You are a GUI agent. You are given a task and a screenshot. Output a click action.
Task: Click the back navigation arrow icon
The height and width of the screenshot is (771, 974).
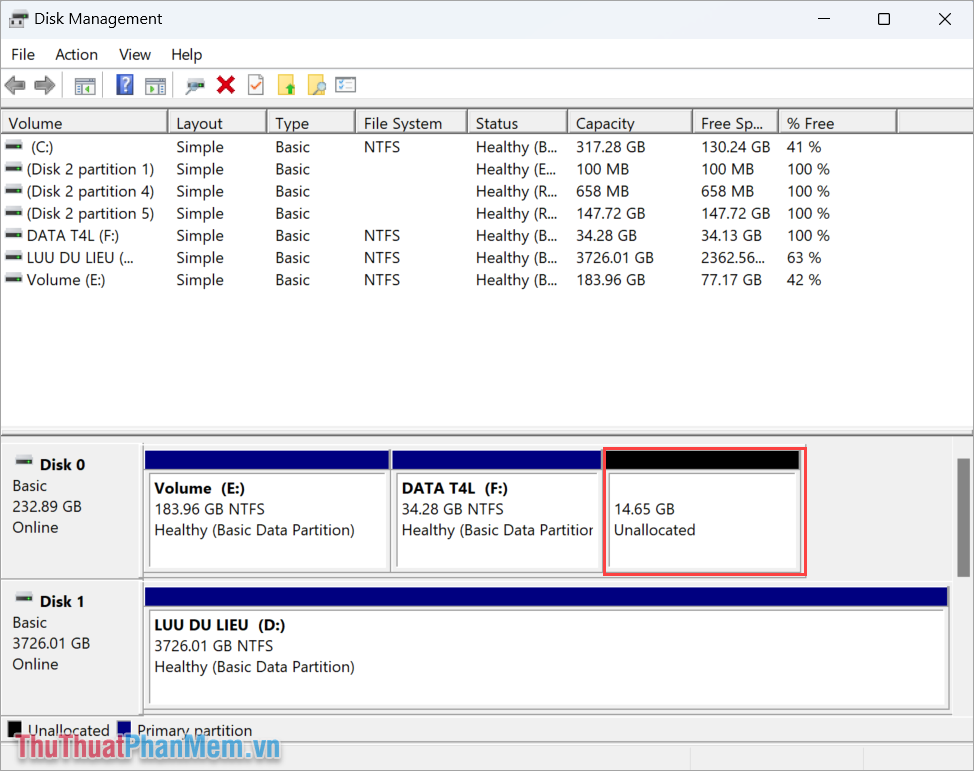pos(15,85)
